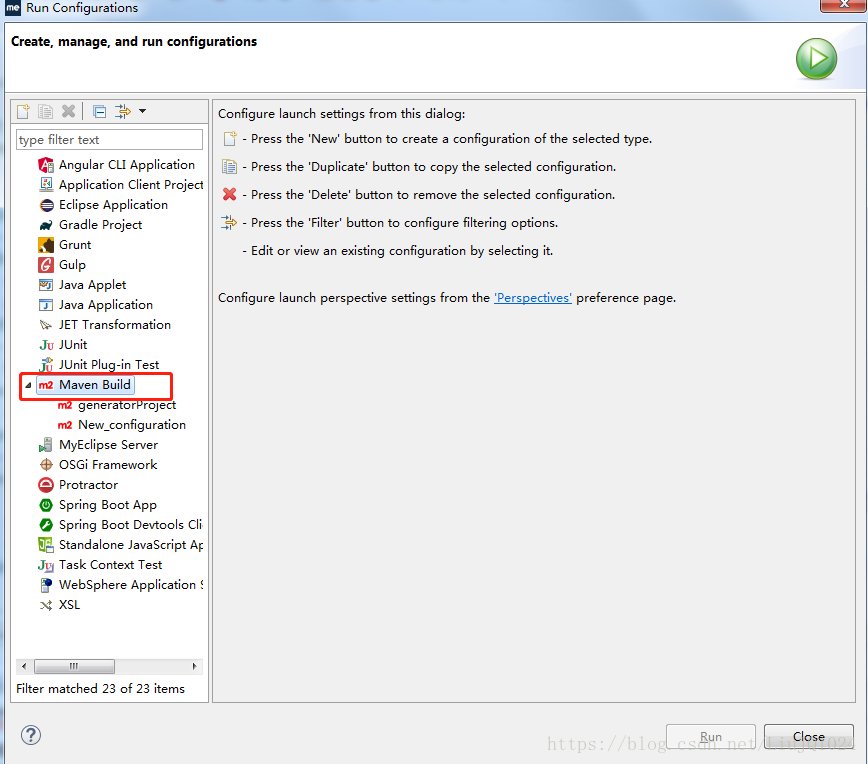Viewport: 868px width, 764px height.
Task: Select the Application Client Project icon
Action: click(x=46, y=184)
